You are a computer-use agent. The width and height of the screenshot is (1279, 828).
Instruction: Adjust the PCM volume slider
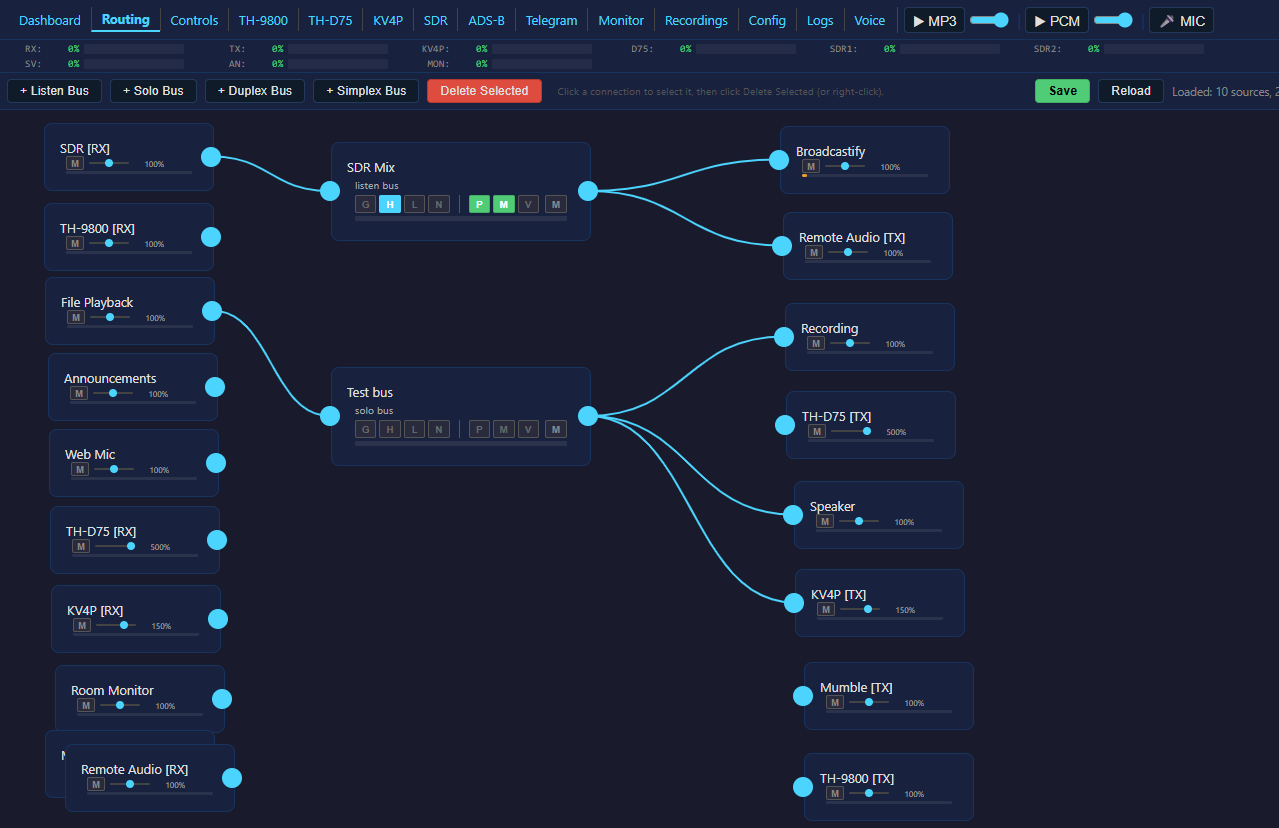pyautogui.click(x=1113, y=20)
